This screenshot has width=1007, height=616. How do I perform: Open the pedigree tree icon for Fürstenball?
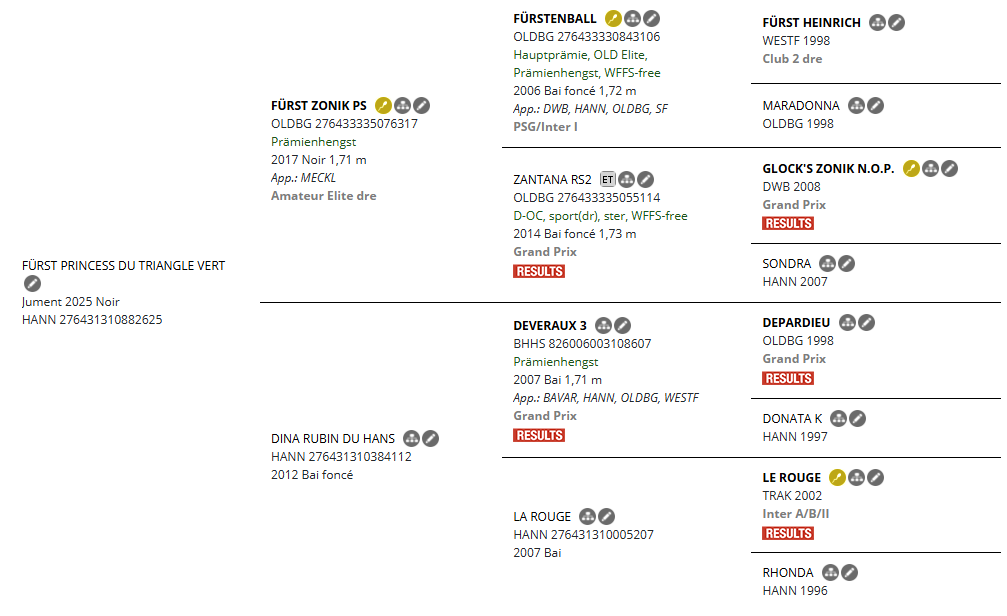pos(633,18)
